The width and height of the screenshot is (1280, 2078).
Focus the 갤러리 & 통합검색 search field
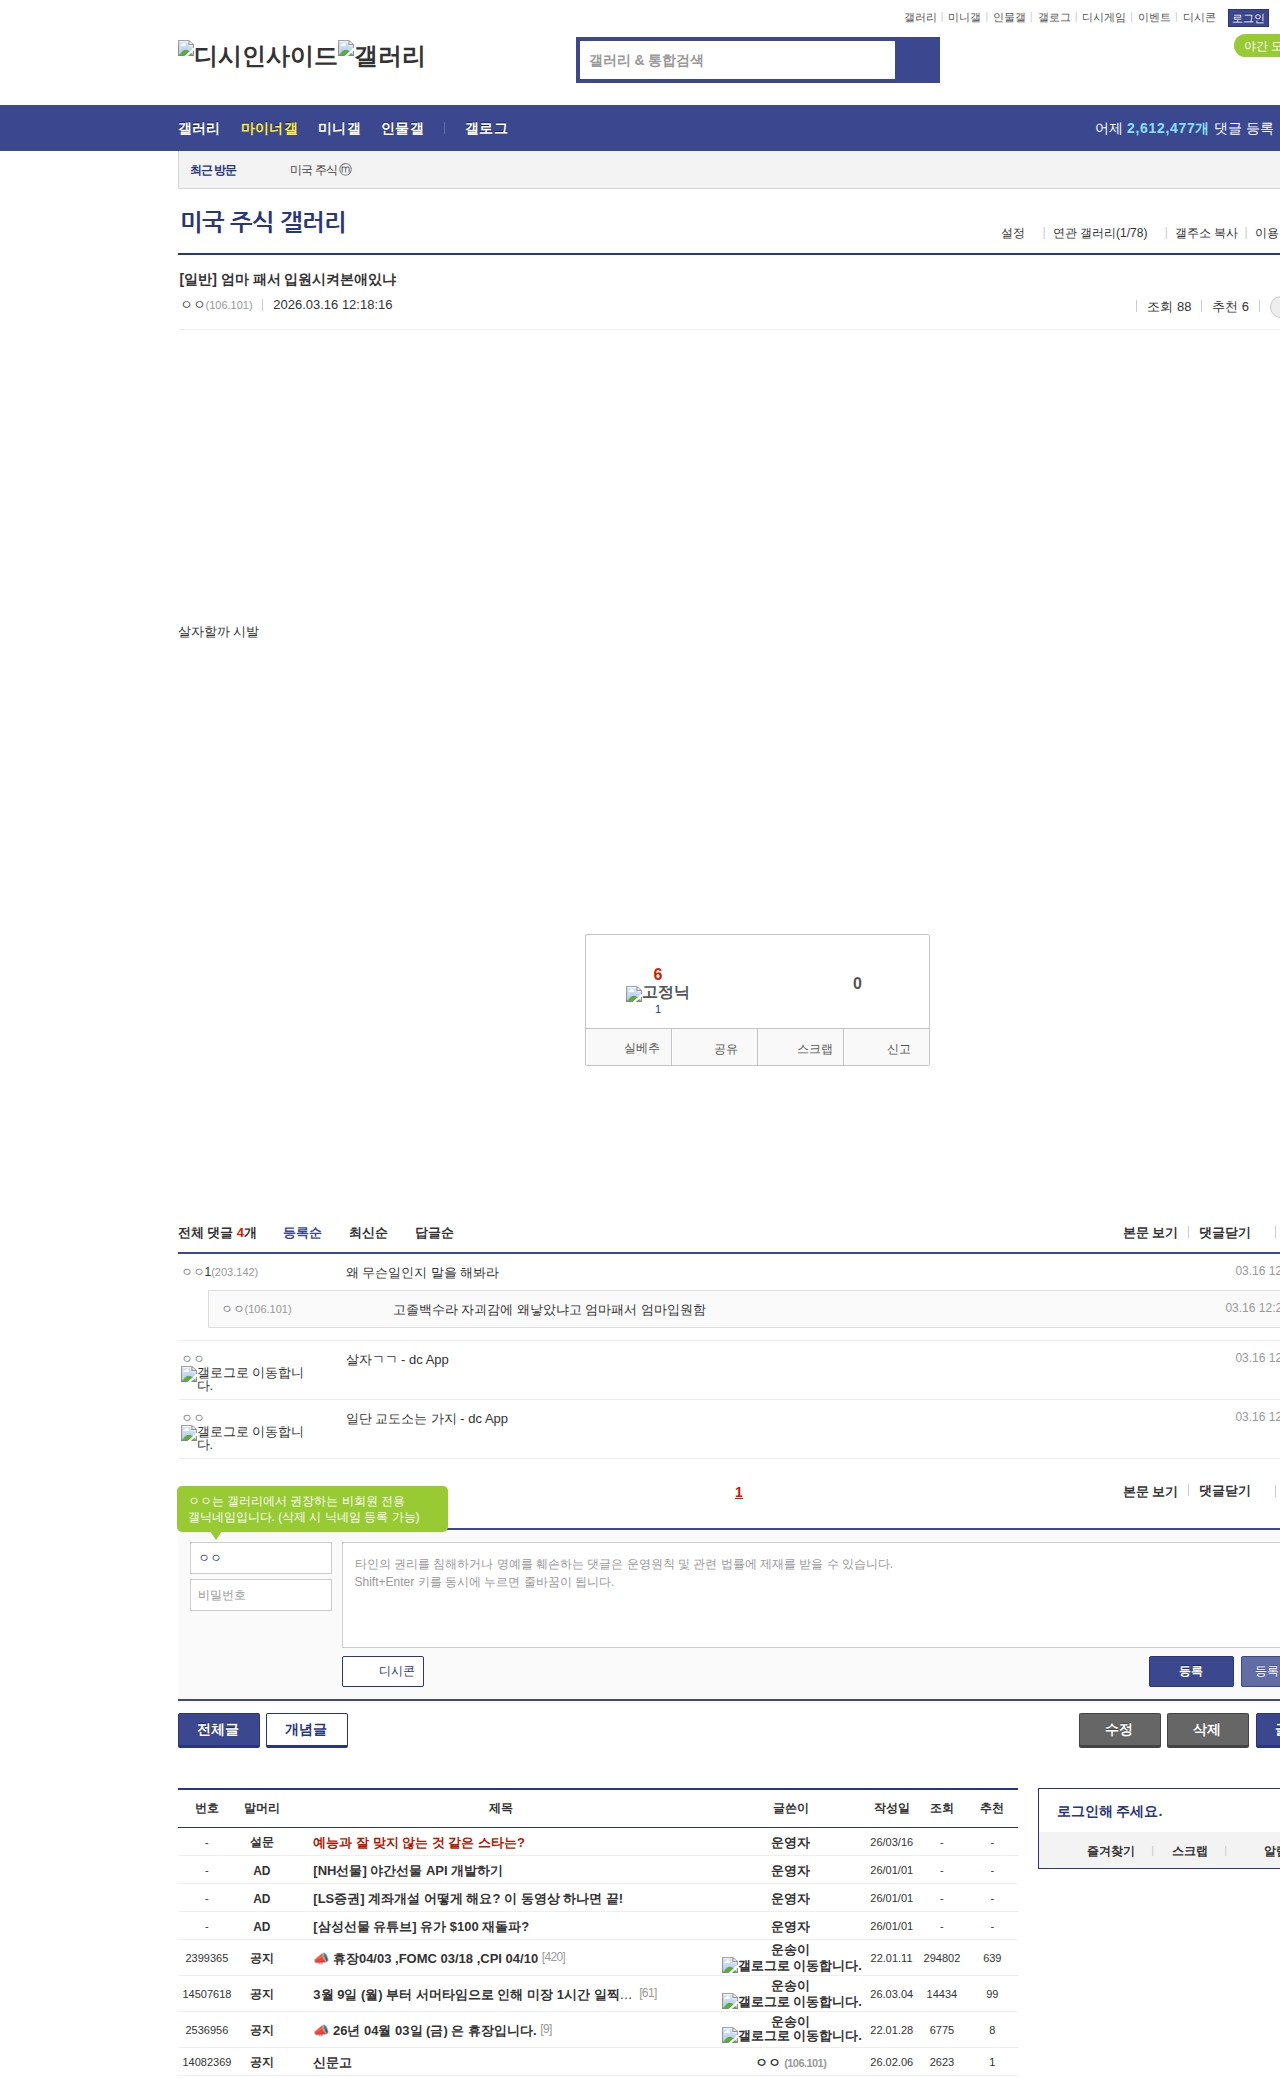click(738, 60)
